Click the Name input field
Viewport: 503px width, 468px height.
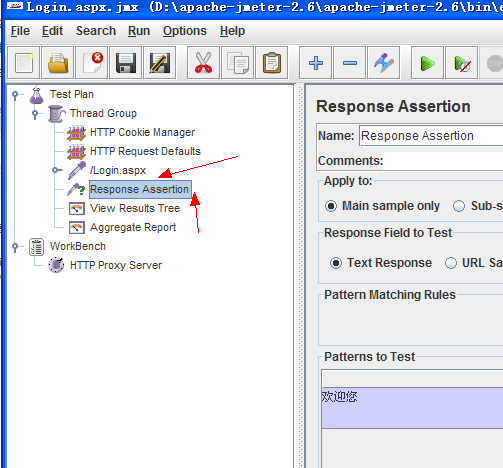click(431, 136)
